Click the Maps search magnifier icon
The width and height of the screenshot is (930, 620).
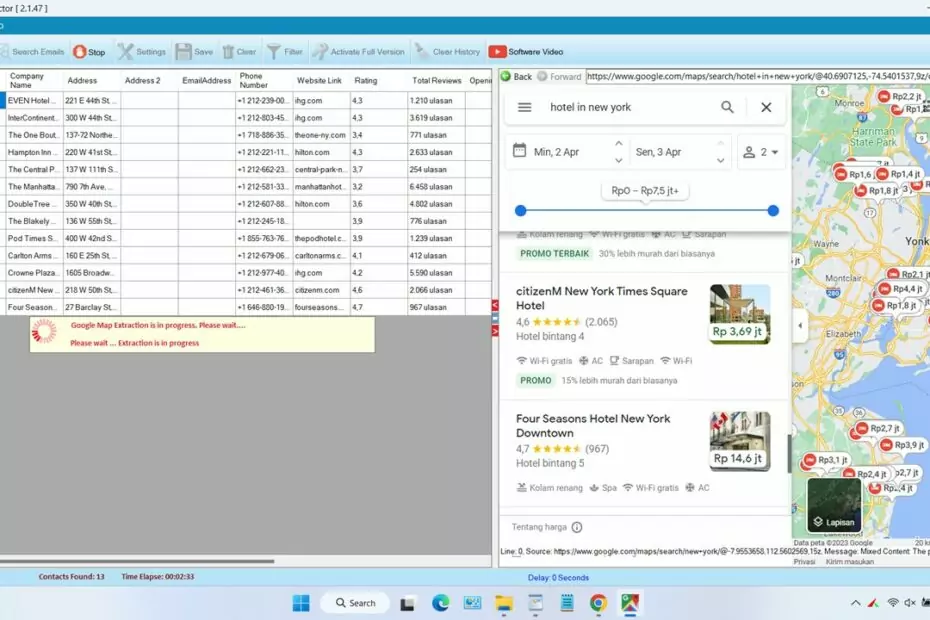[727, 107]
